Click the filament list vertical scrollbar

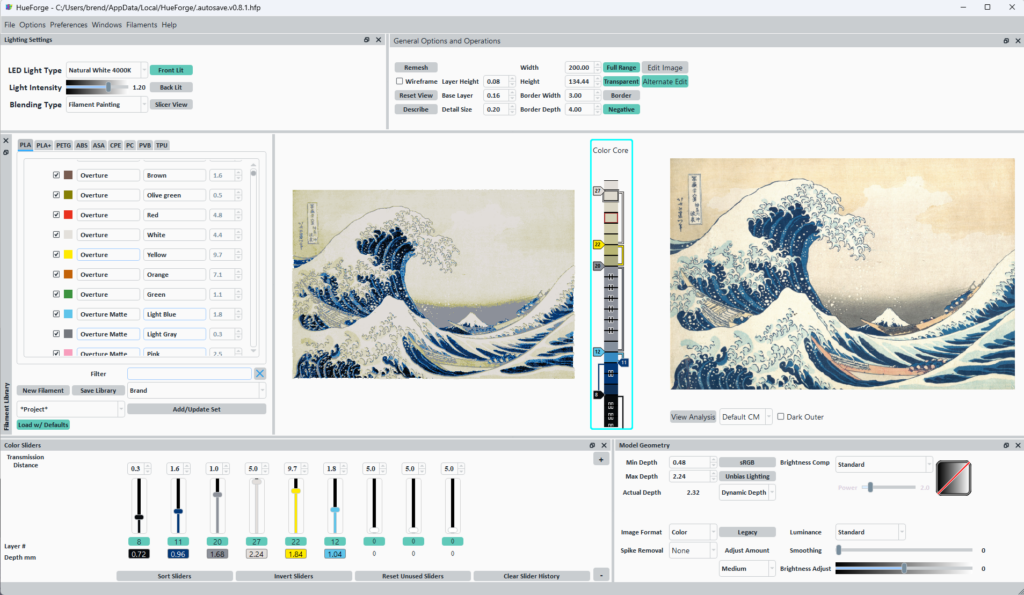click(253, 258)
